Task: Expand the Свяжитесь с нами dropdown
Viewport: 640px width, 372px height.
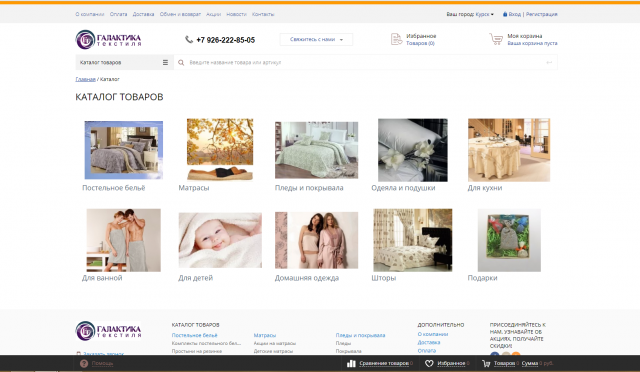Action: coord(316,40)
